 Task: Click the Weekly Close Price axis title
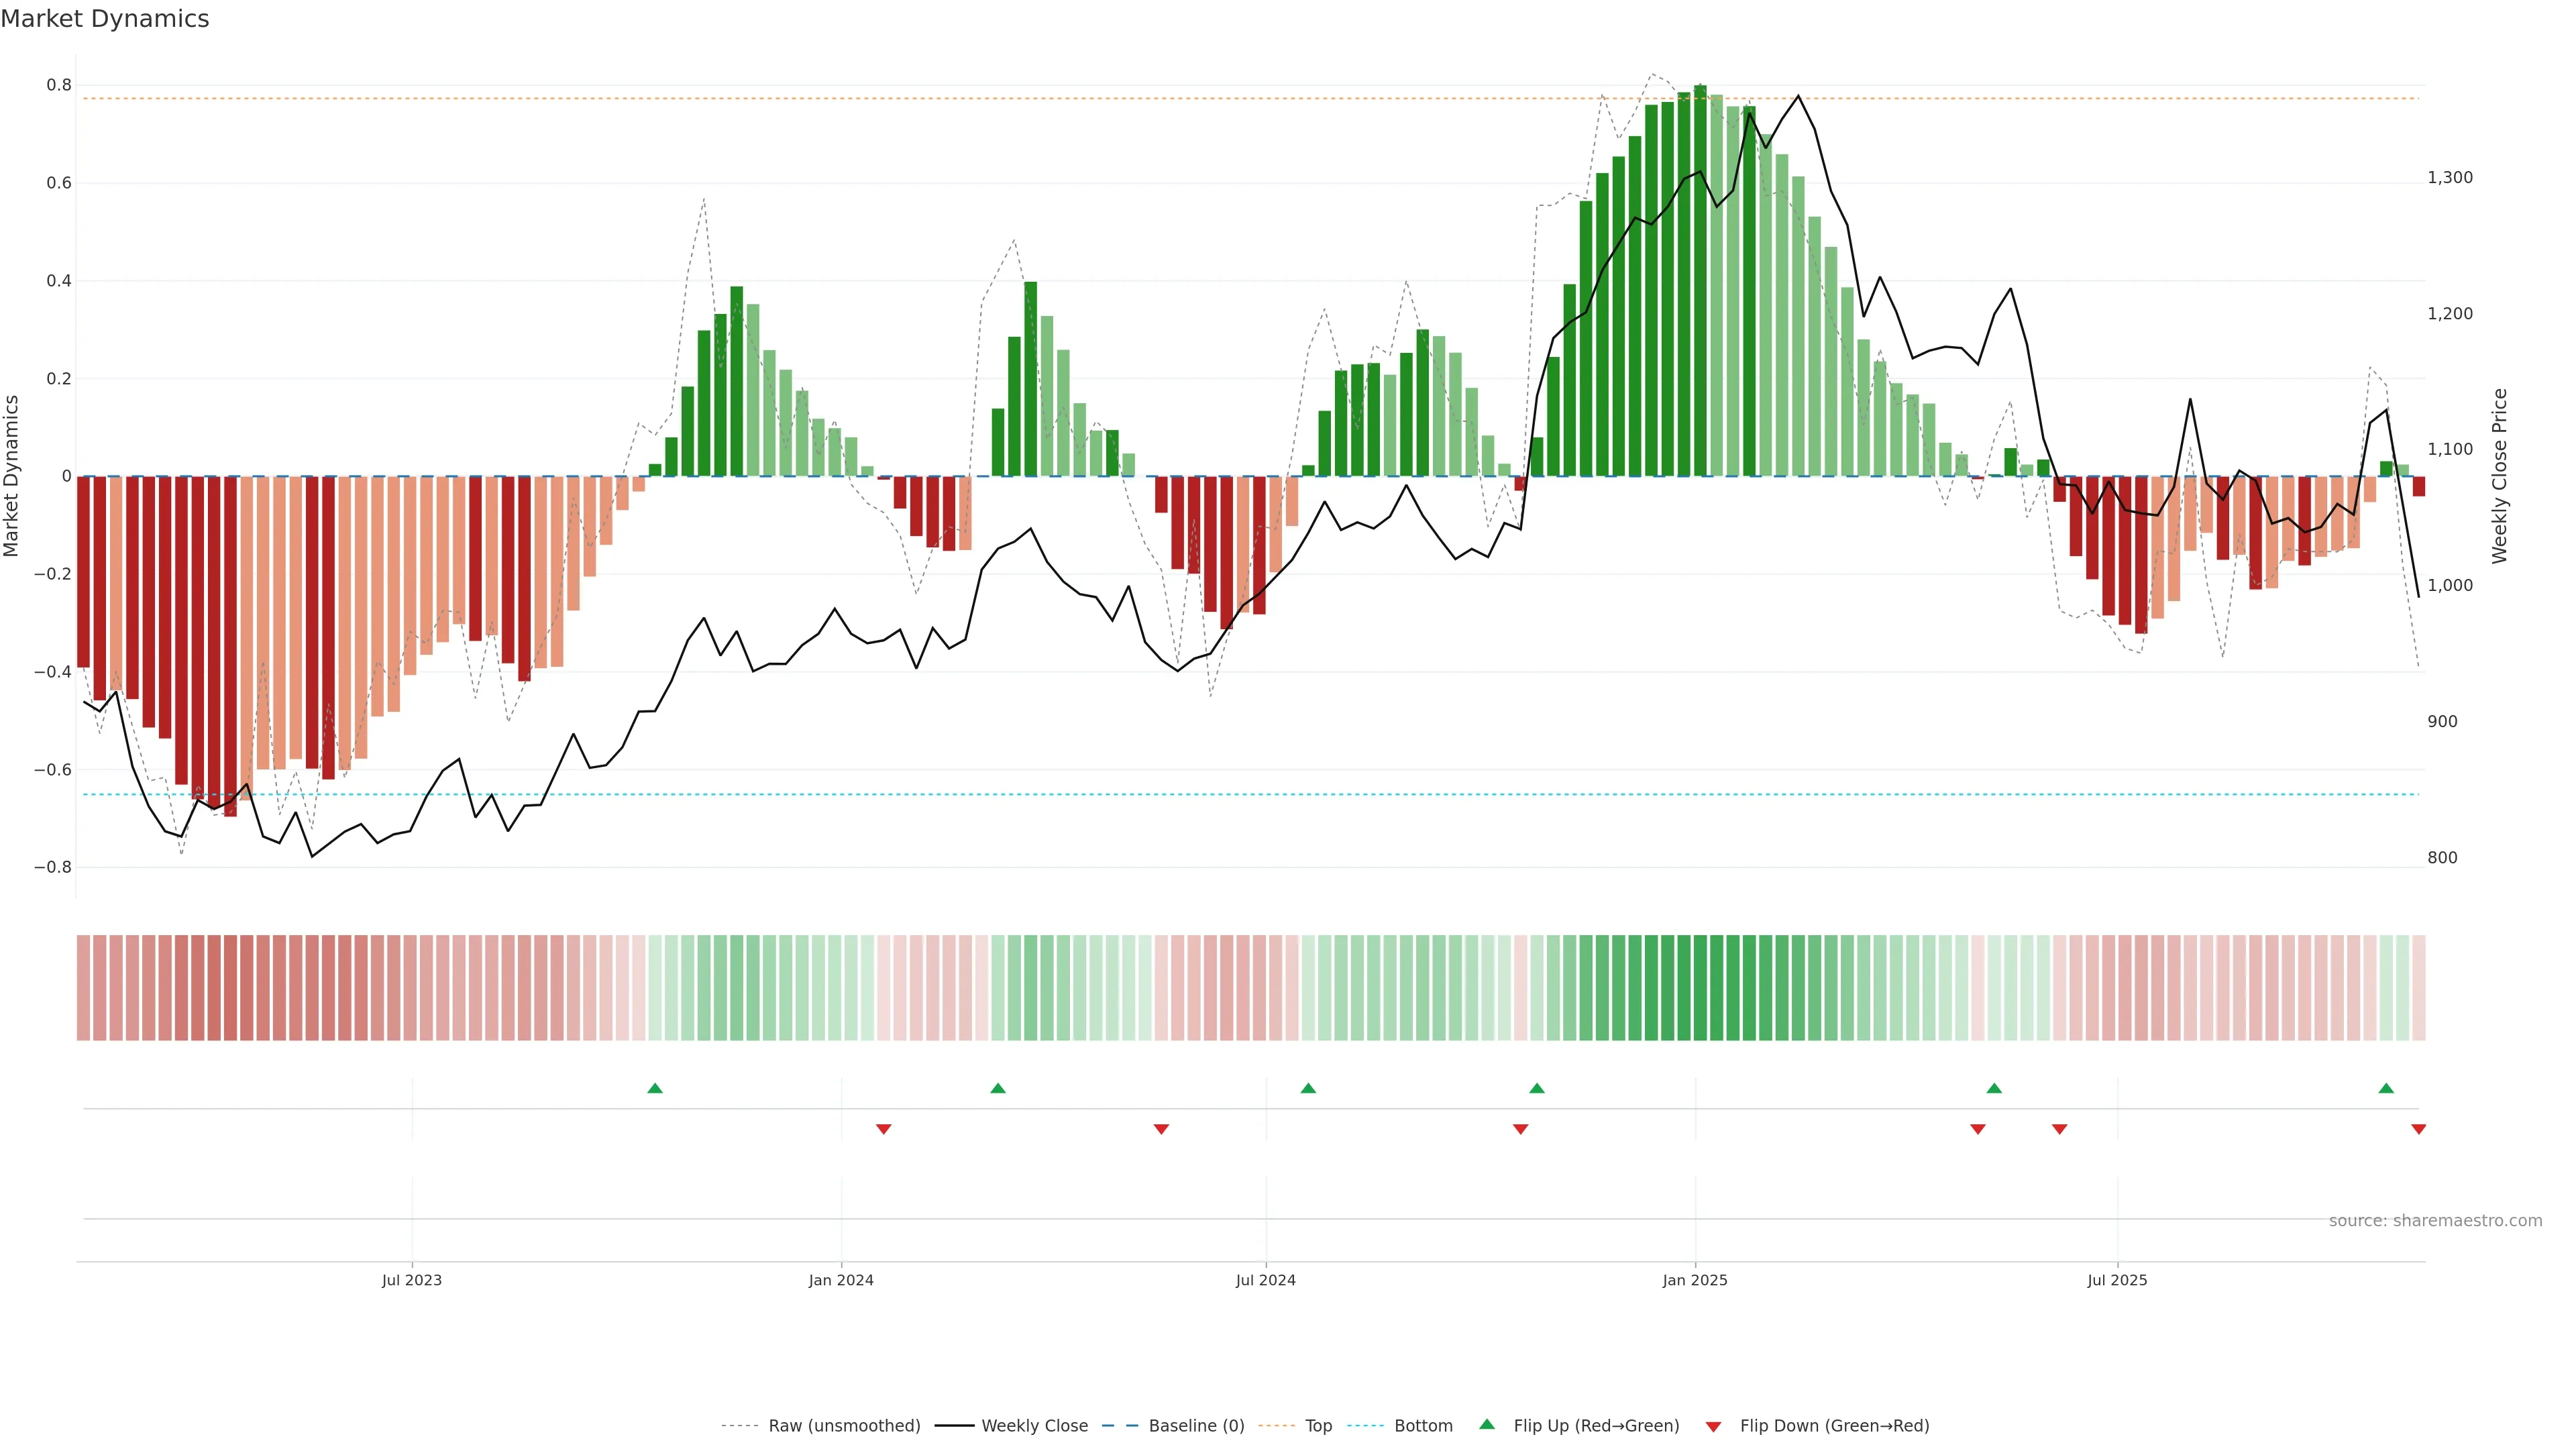coord(2499,476)
